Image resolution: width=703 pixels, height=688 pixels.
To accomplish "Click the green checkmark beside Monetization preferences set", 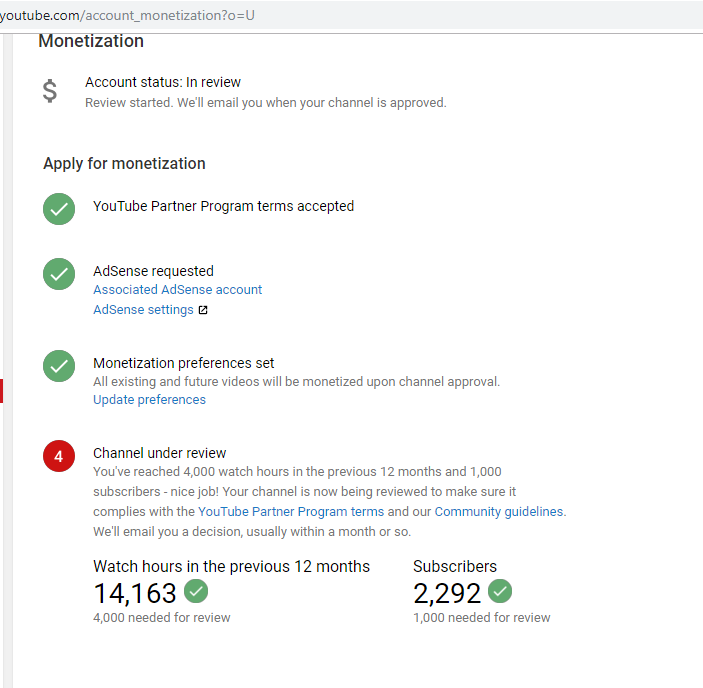I will click(x=59, y=366).
